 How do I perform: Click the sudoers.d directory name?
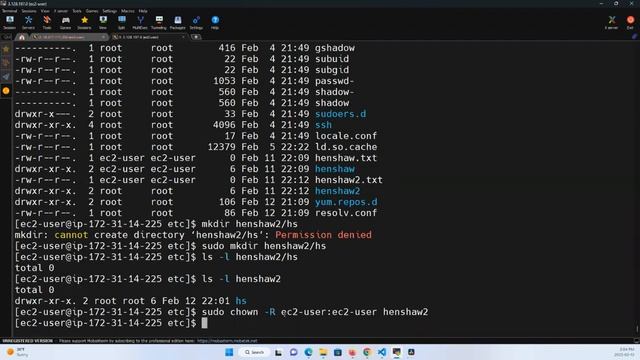(x=340, y=114)
